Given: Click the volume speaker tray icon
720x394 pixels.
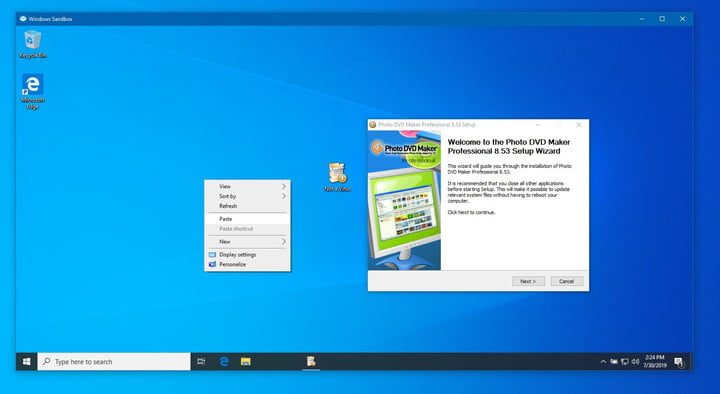Looking at the screenshot, I should (635, 362).
